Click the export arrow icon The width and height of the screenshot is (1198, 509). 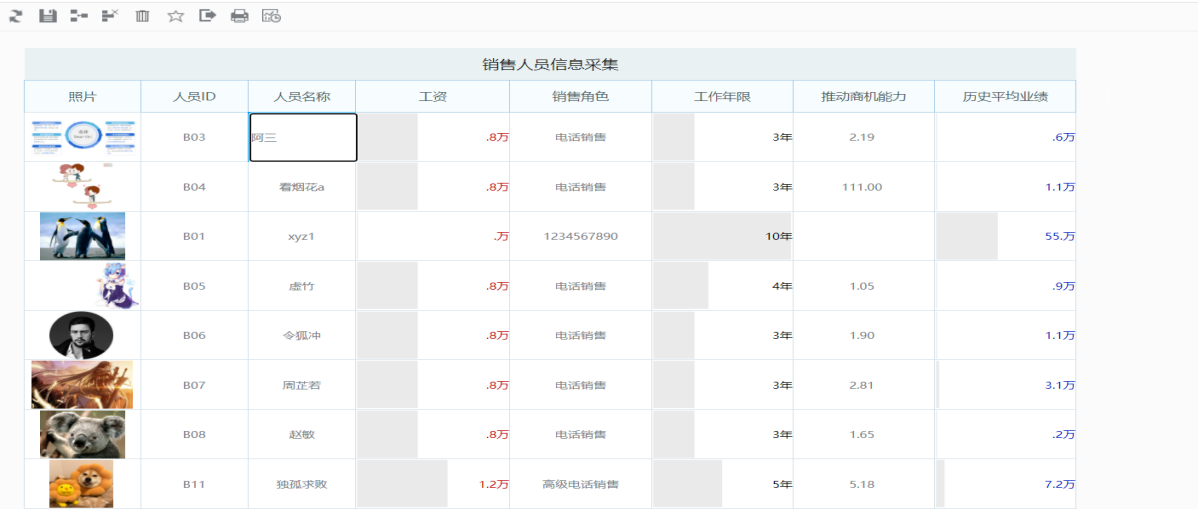208,15
